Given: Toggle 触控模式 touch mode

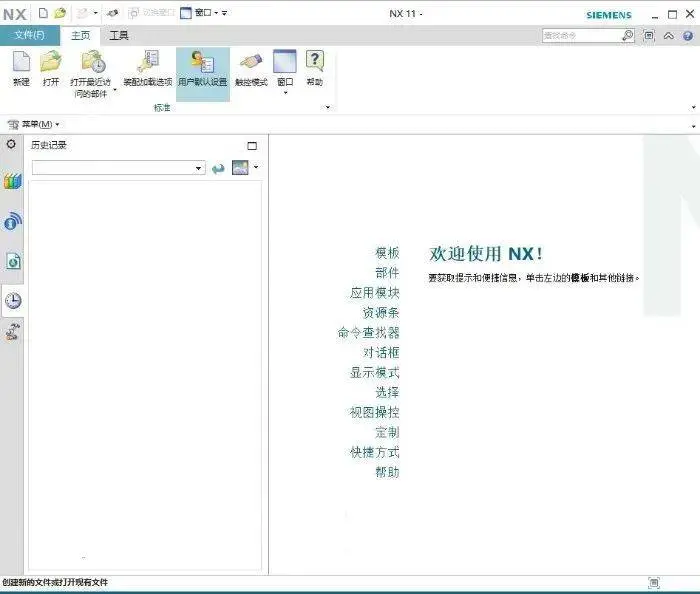Looking at the screenshot, I should point(251,69).
